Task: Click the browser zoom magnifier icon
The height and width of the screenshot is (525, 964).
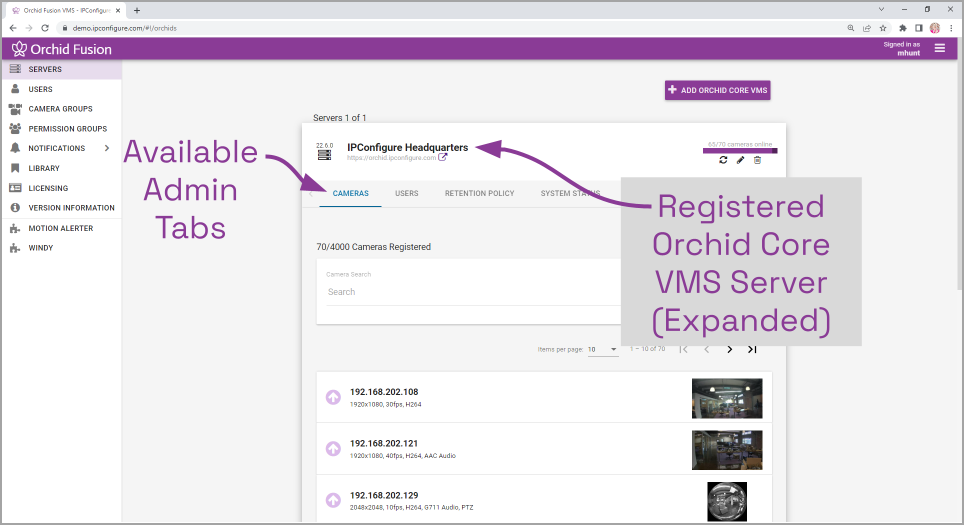Action: [x=851, y=28]
